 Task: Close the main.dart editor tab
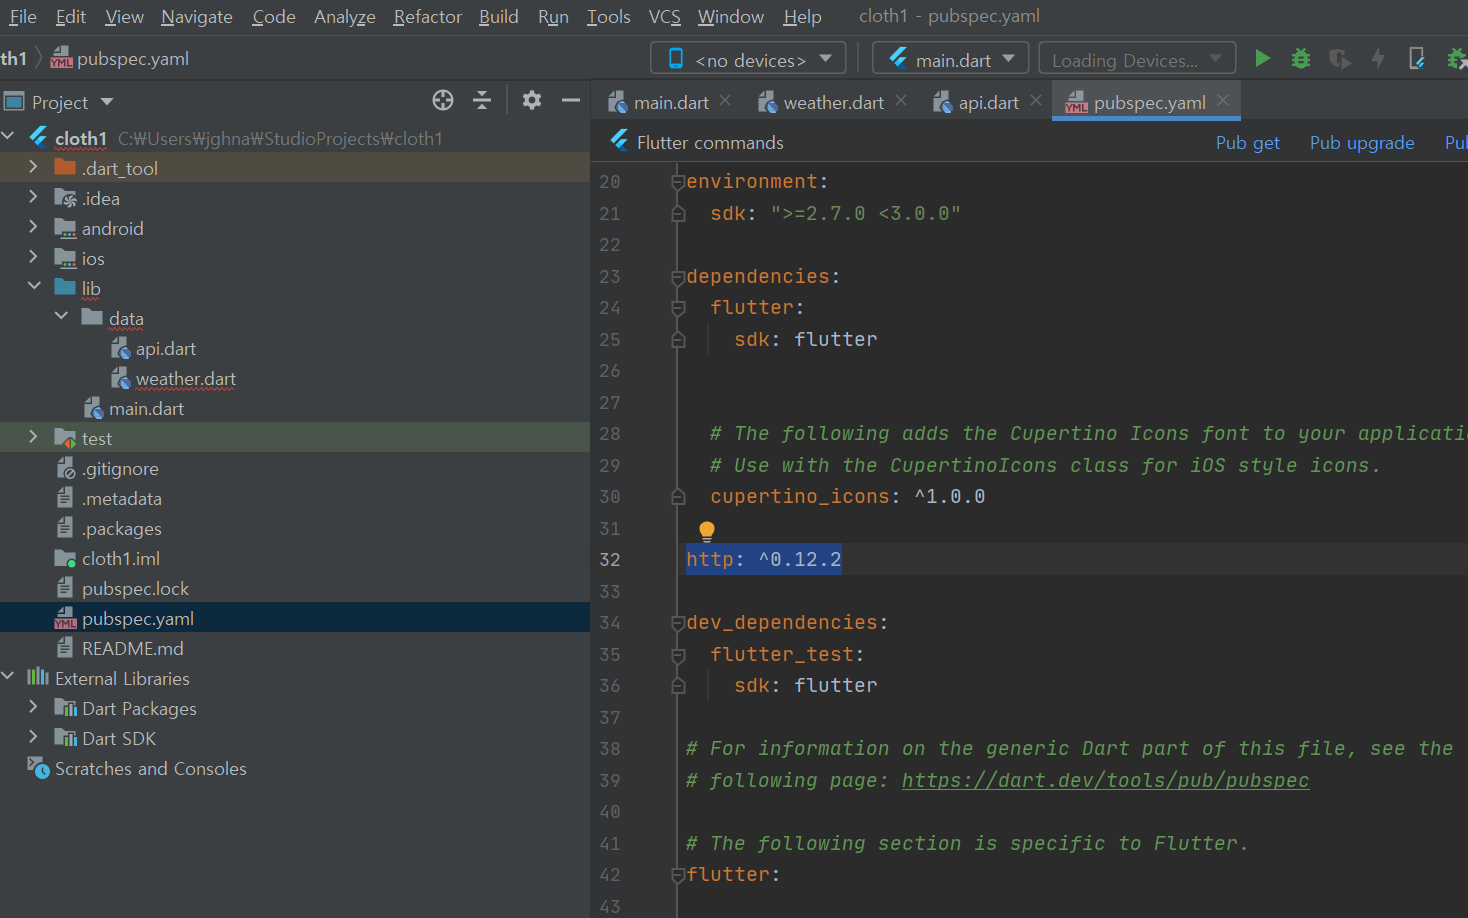click(x=725, y=101)
